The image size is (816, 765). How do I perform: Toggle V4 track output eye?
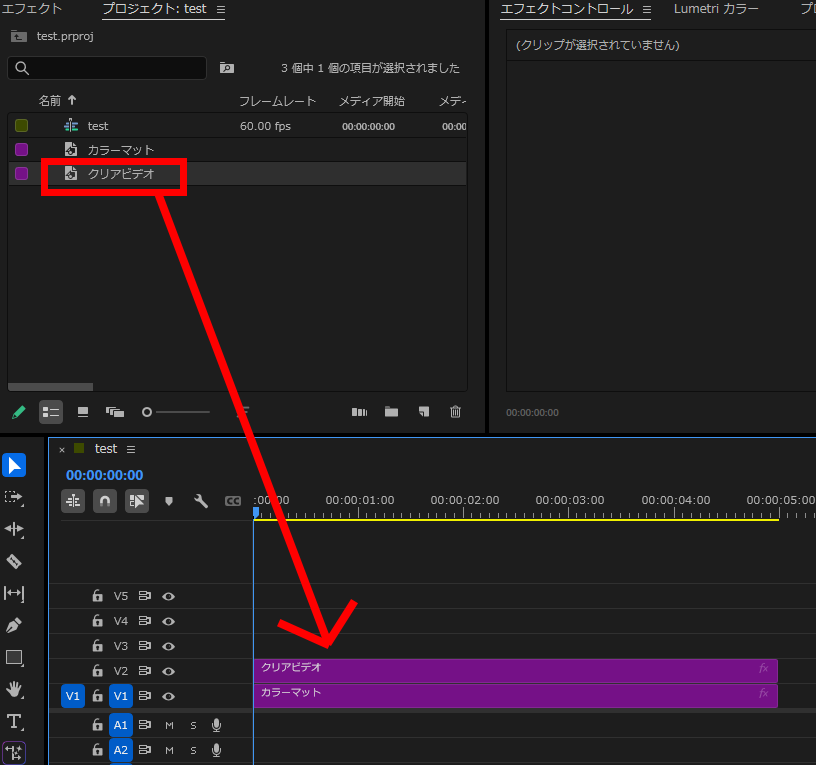coord(168,621)
